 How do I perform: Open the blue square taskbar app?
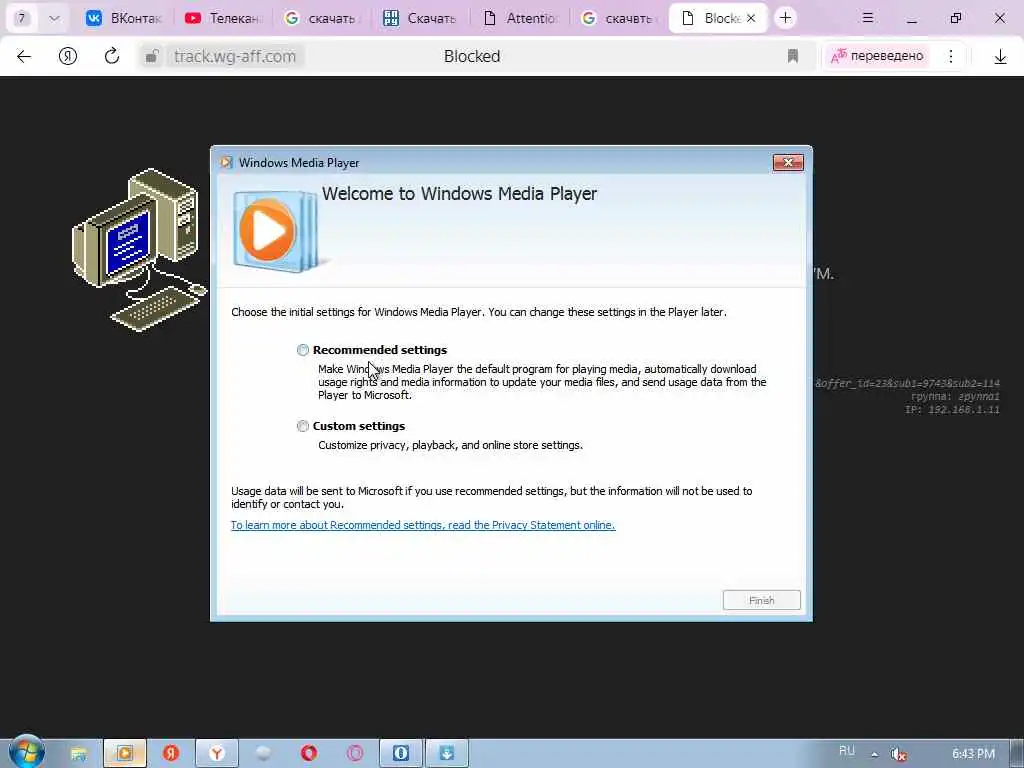coord(401,754)
